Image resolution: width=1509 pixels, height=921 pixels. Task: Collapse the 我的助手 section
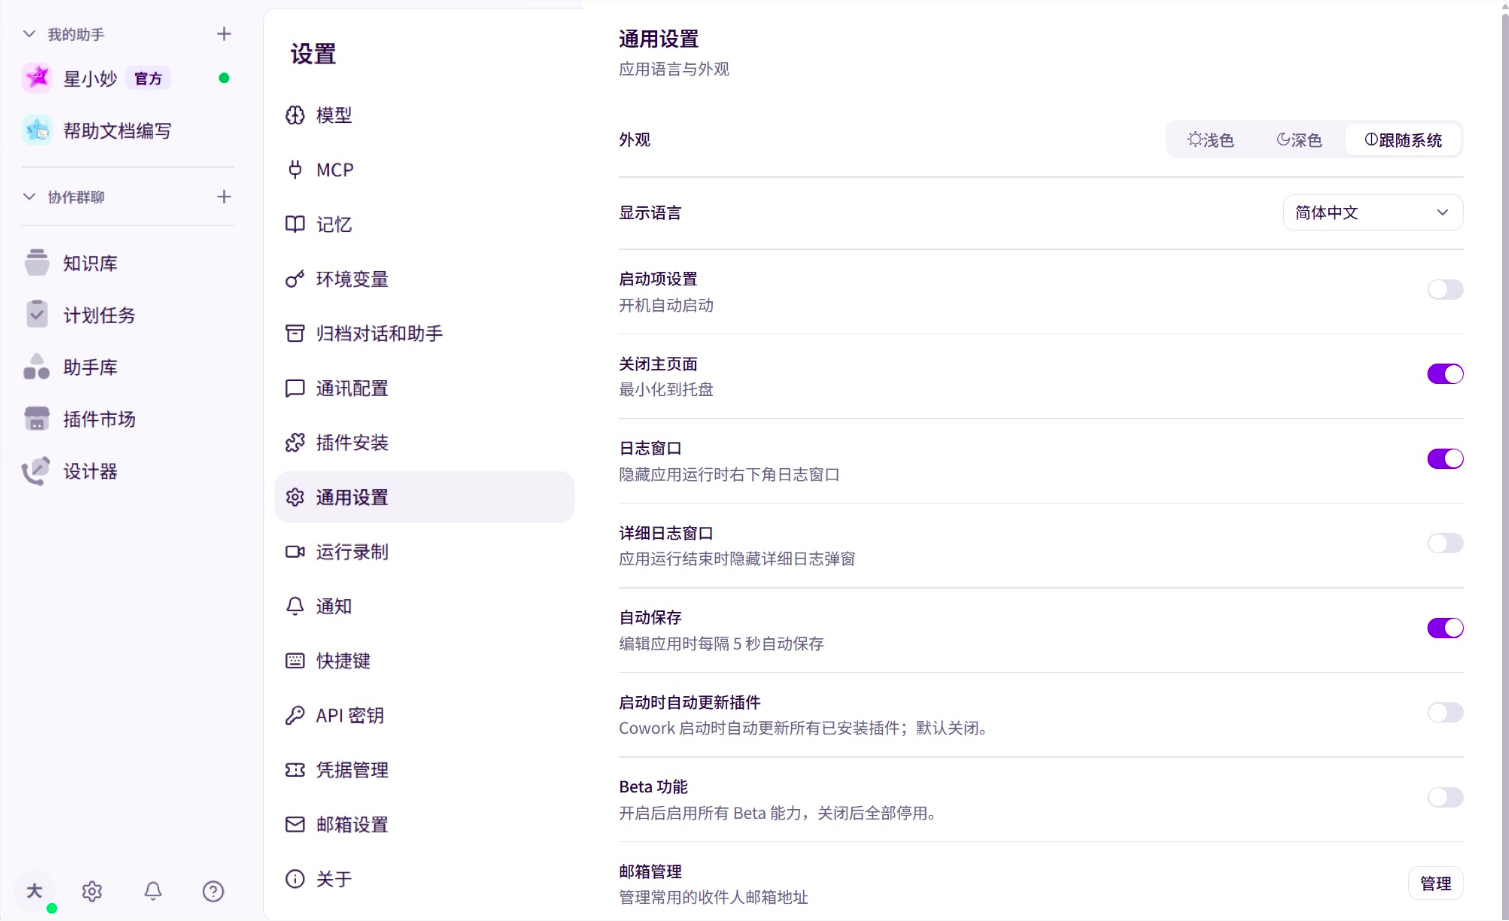pos(29,34)
